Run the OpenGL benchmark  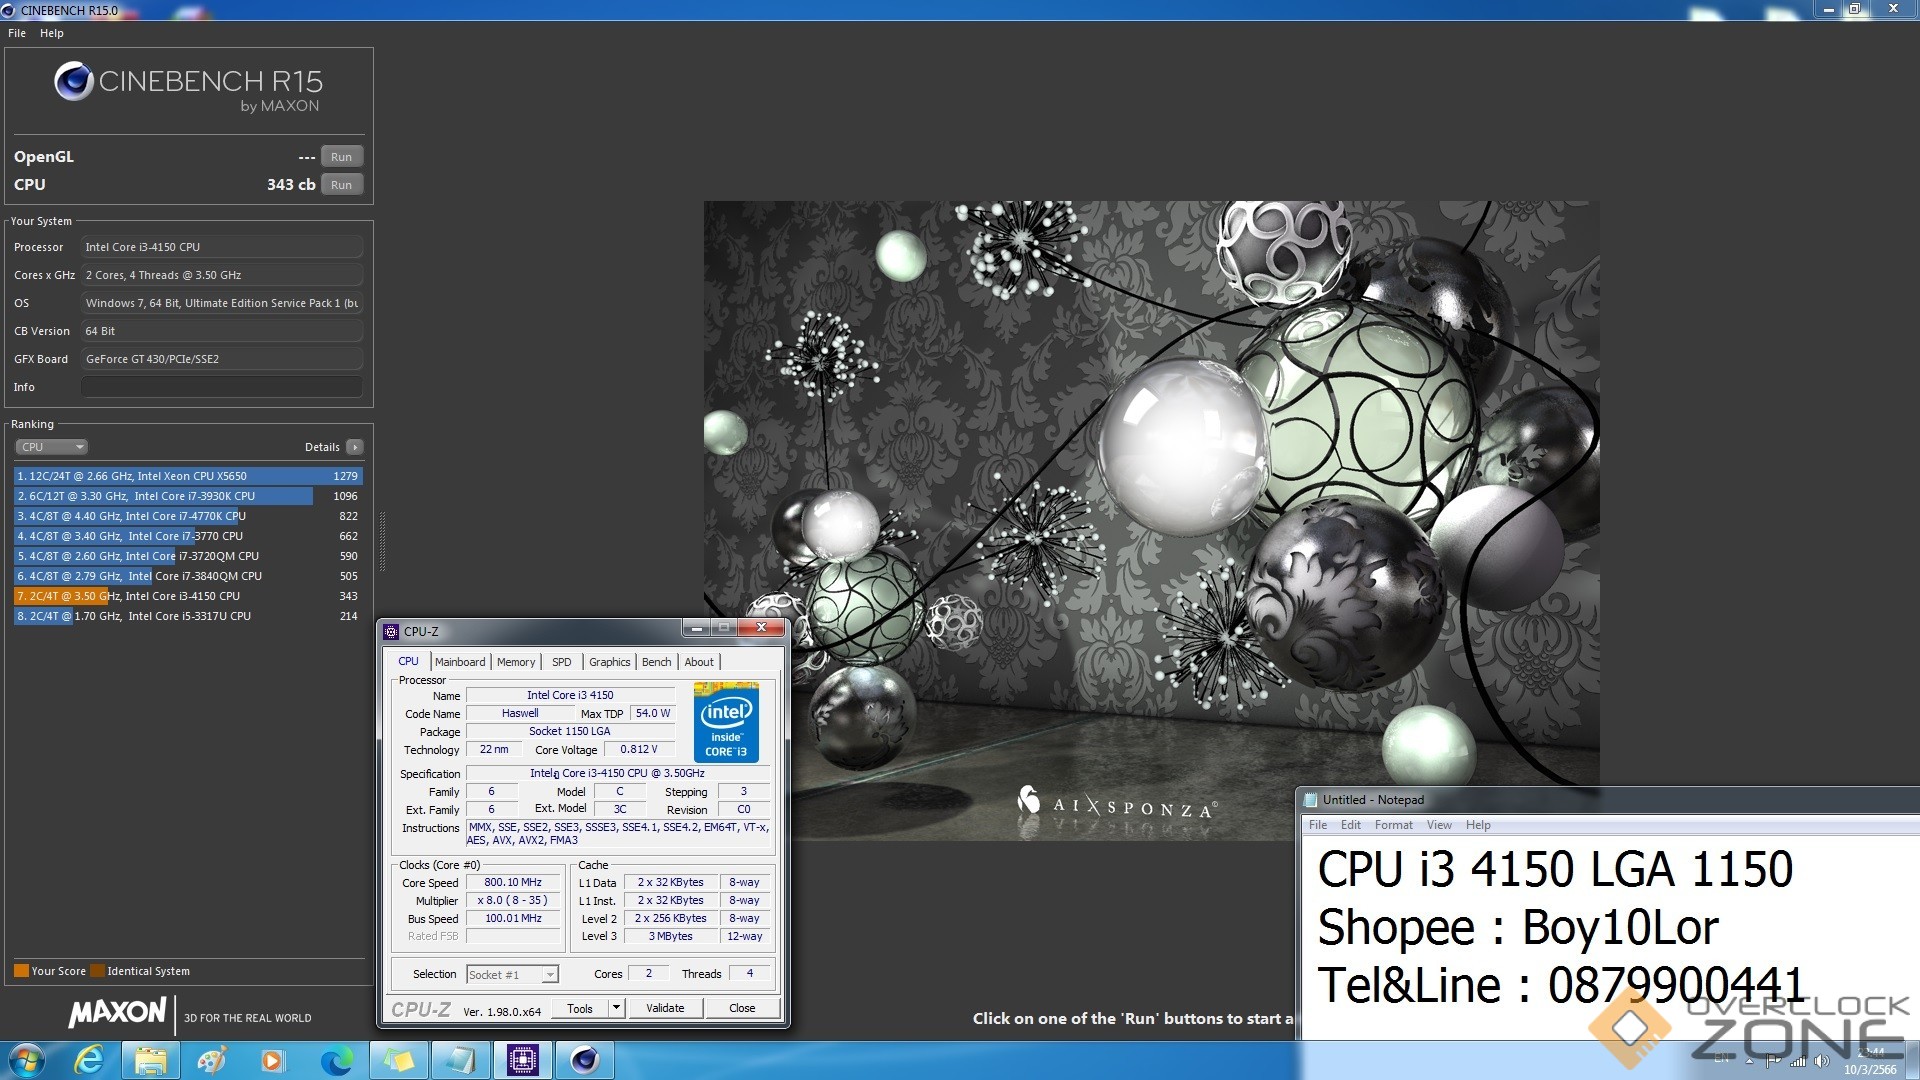(x=341, y=157)
